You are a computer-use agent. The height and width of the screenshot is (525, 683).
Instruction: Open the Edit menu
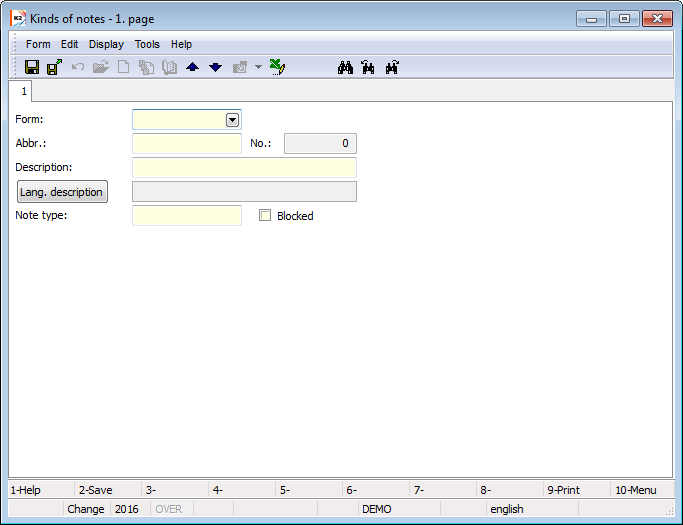pyautogui.click(x=69, y=44)
